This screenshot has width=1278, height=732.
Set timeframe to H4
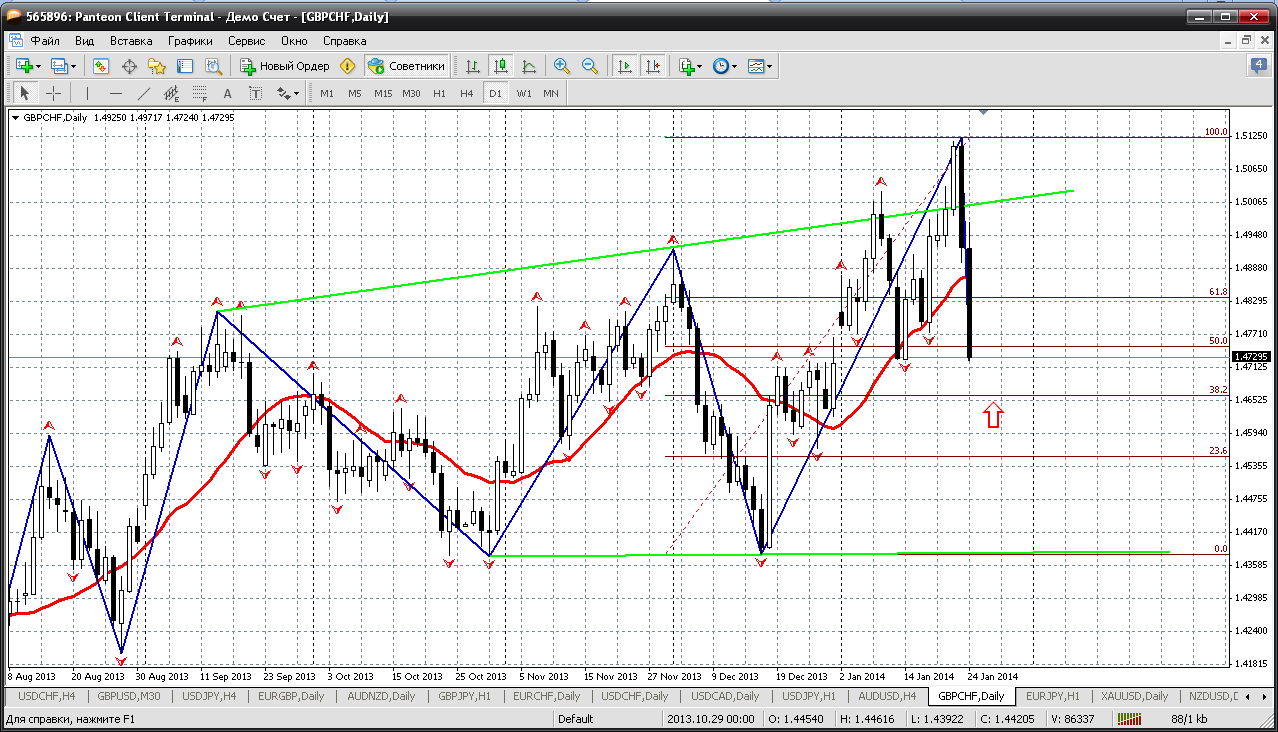(x=467, y=93)
